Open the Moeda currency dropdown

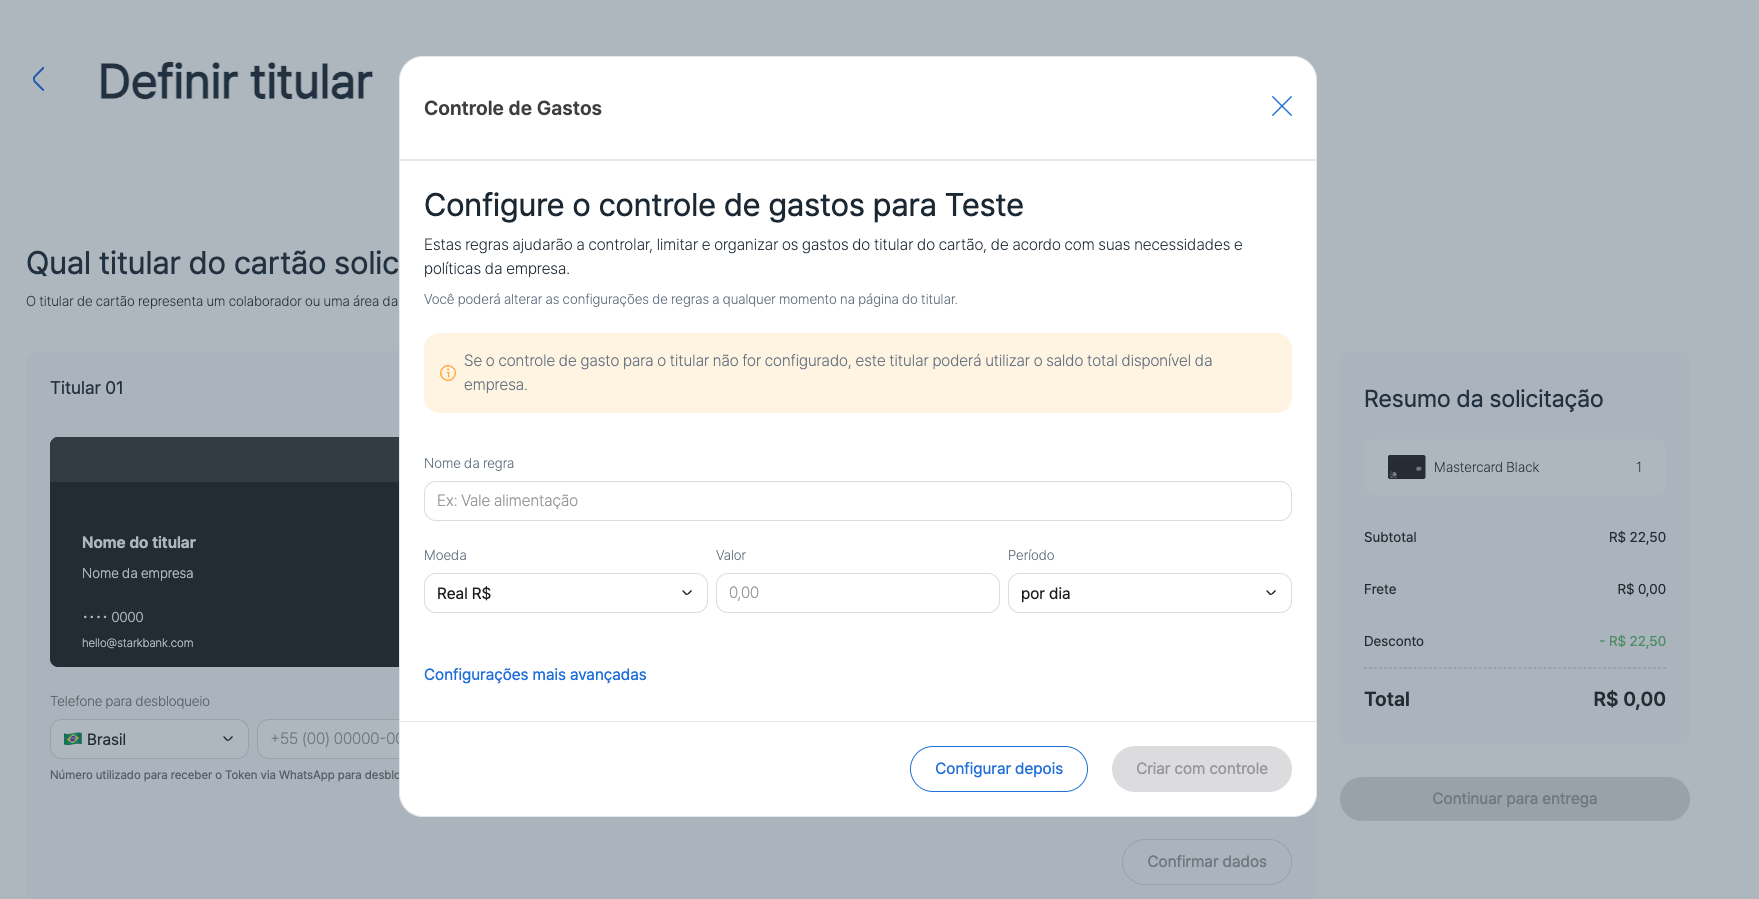click(565, 593)
